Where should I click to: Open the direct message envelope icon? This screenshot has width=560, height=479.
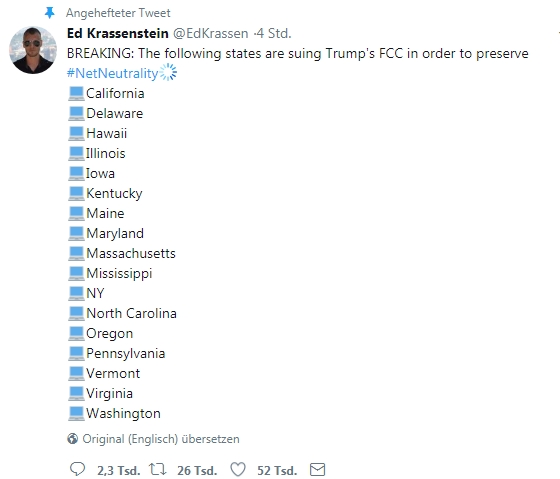pyautogui.click(x=318, y=469)
